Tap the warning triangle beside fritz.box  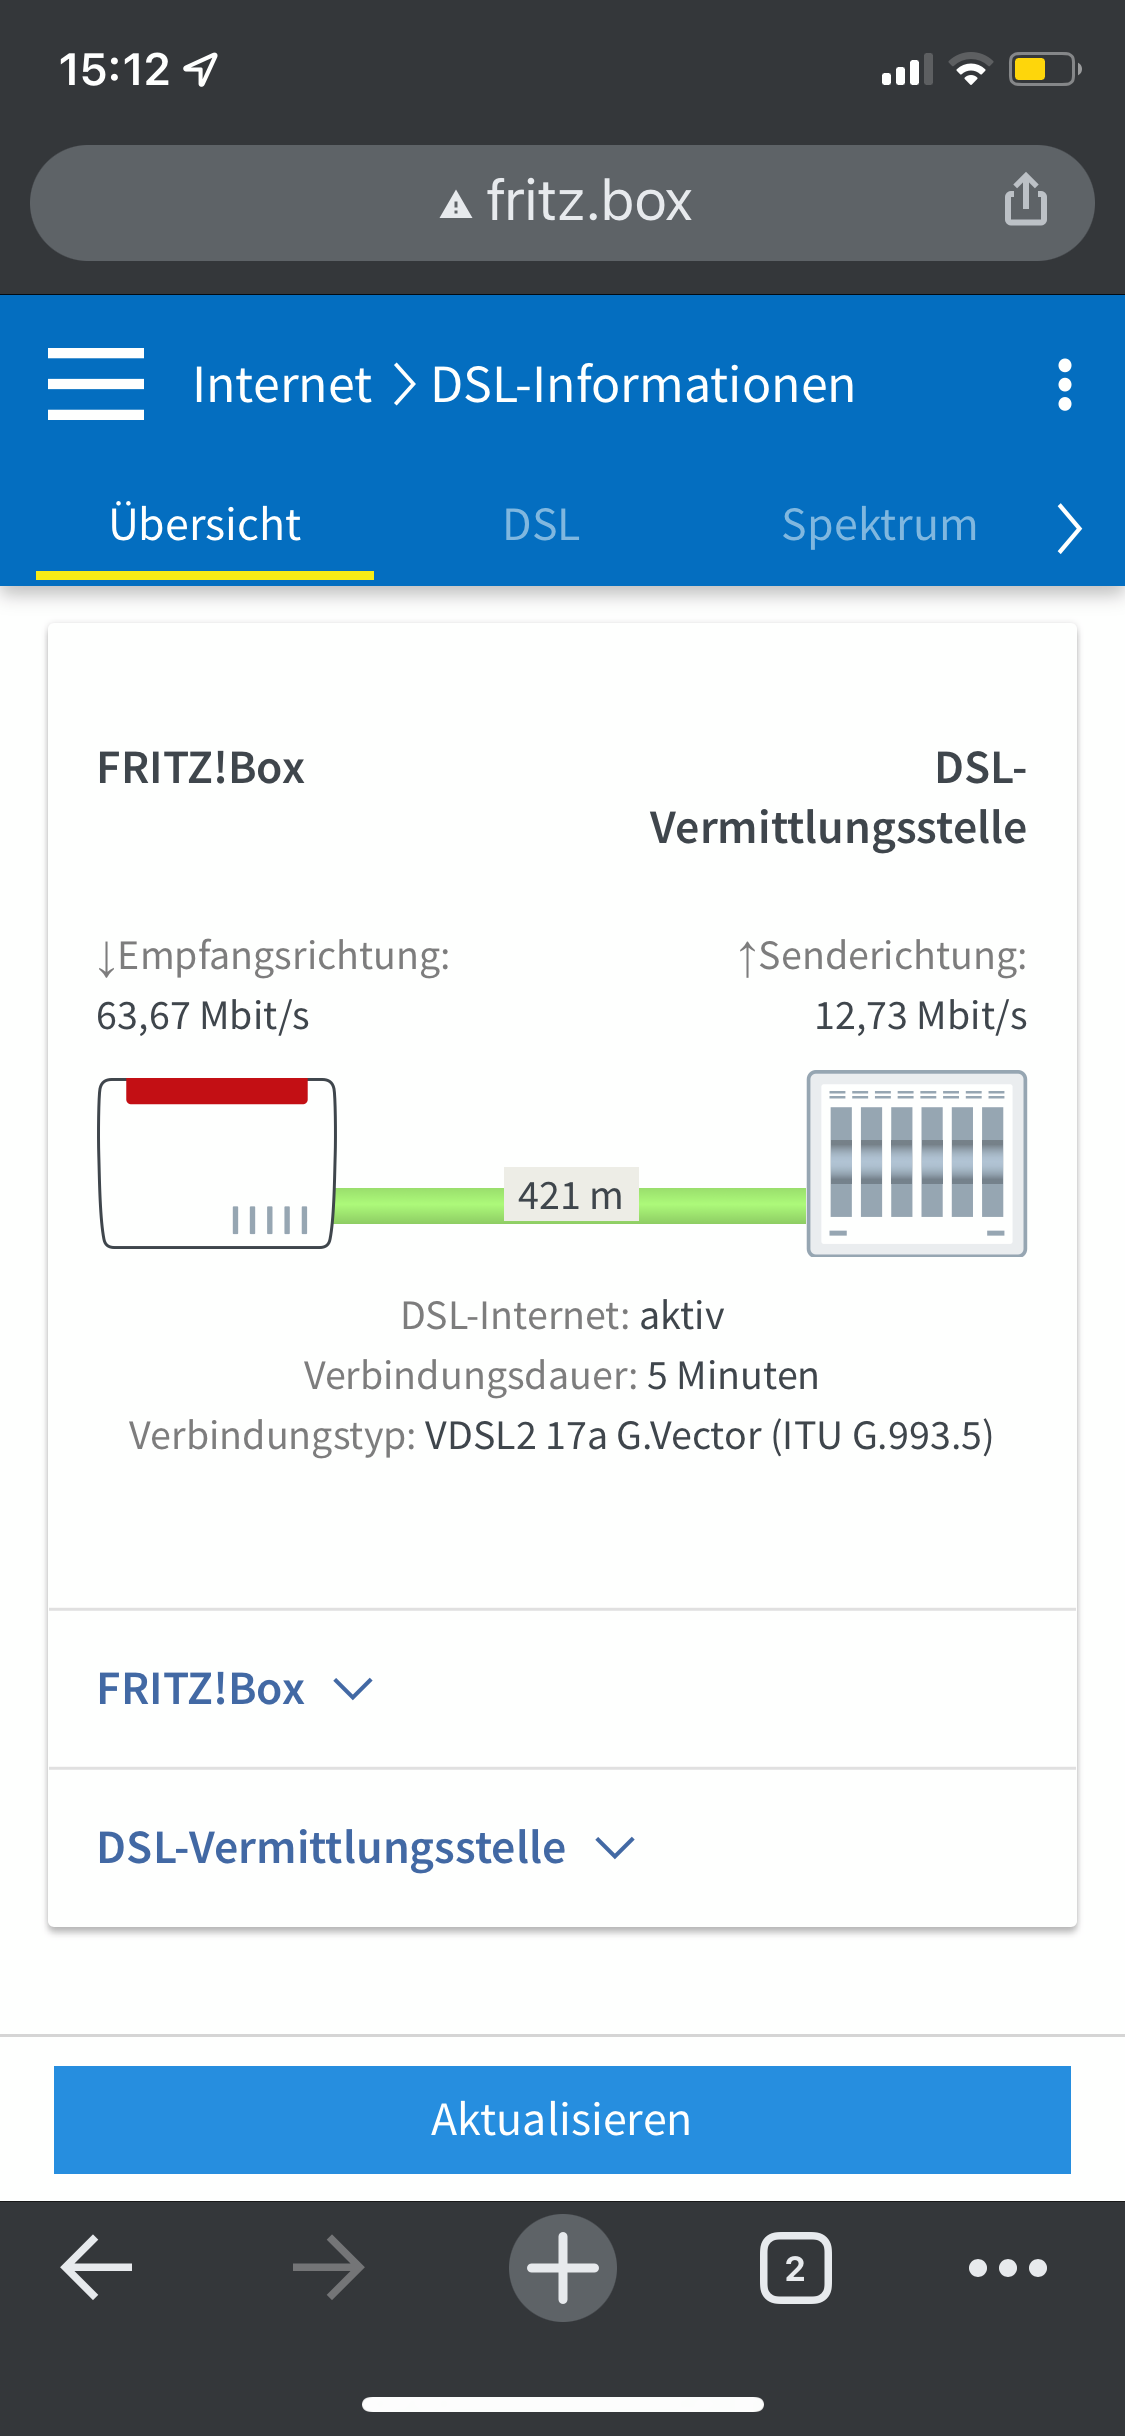[x=456, y=205]
